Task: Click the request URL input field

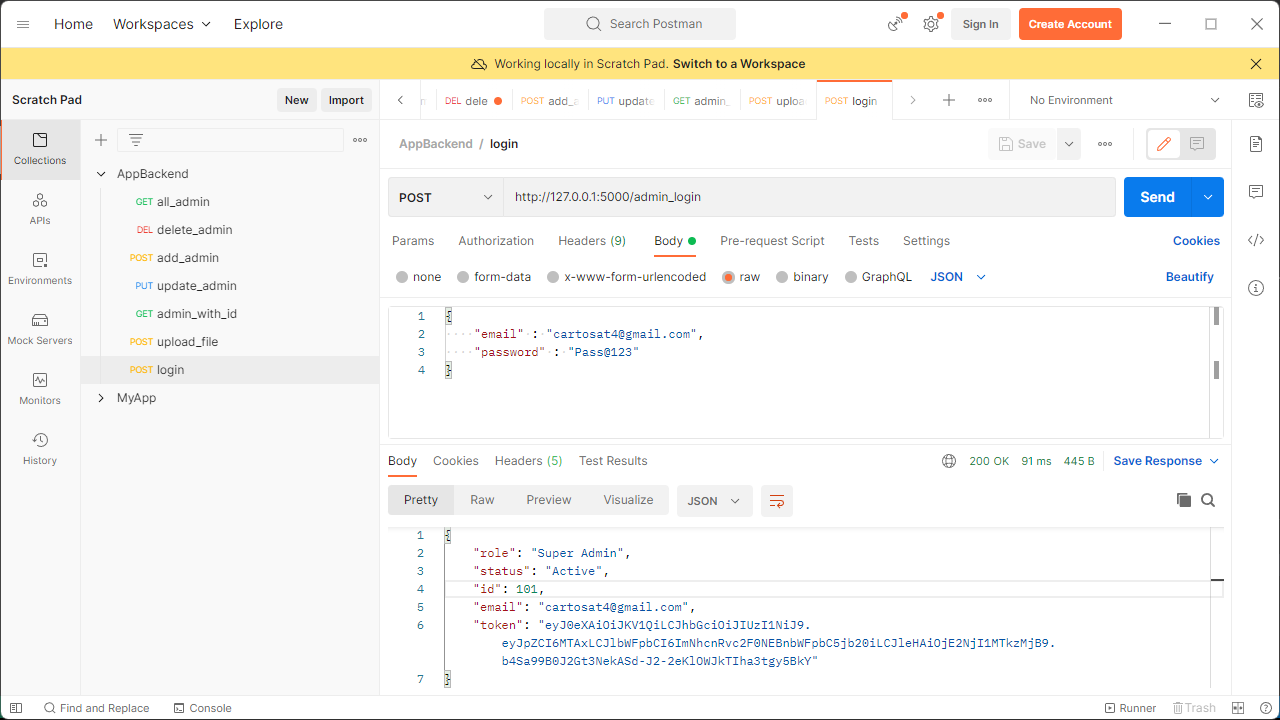Action: [809, 197]
